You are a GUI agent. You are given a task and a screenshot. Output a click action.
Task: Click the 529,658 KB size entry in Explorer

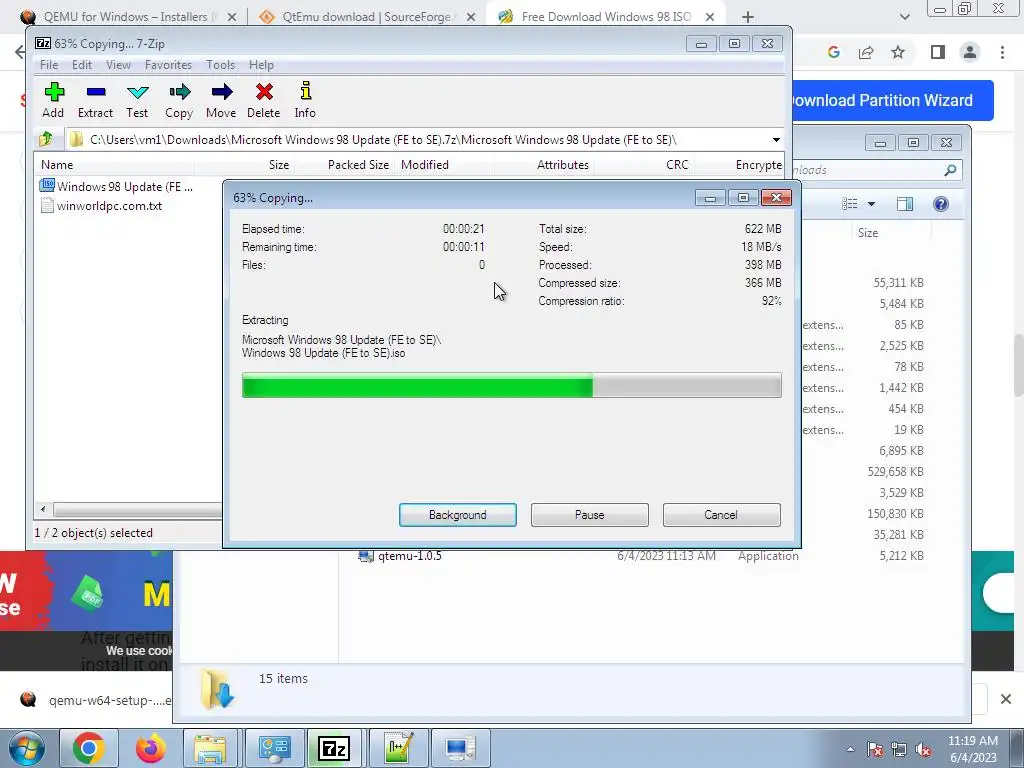(x=895, y=472)
